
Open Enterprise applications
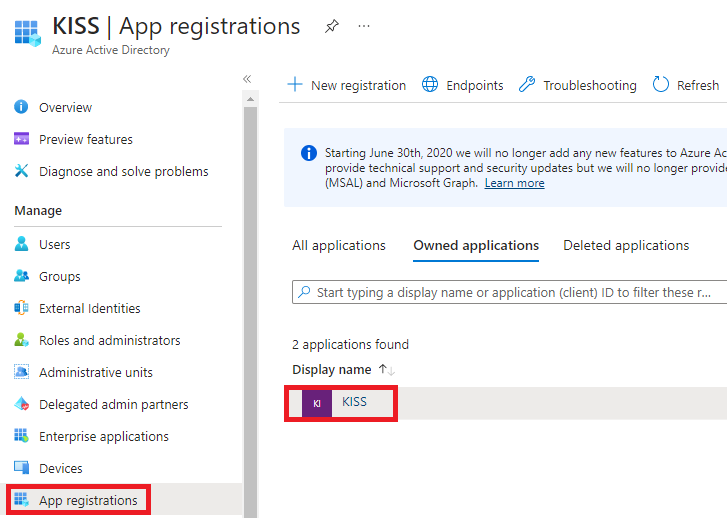pos(104,437)
